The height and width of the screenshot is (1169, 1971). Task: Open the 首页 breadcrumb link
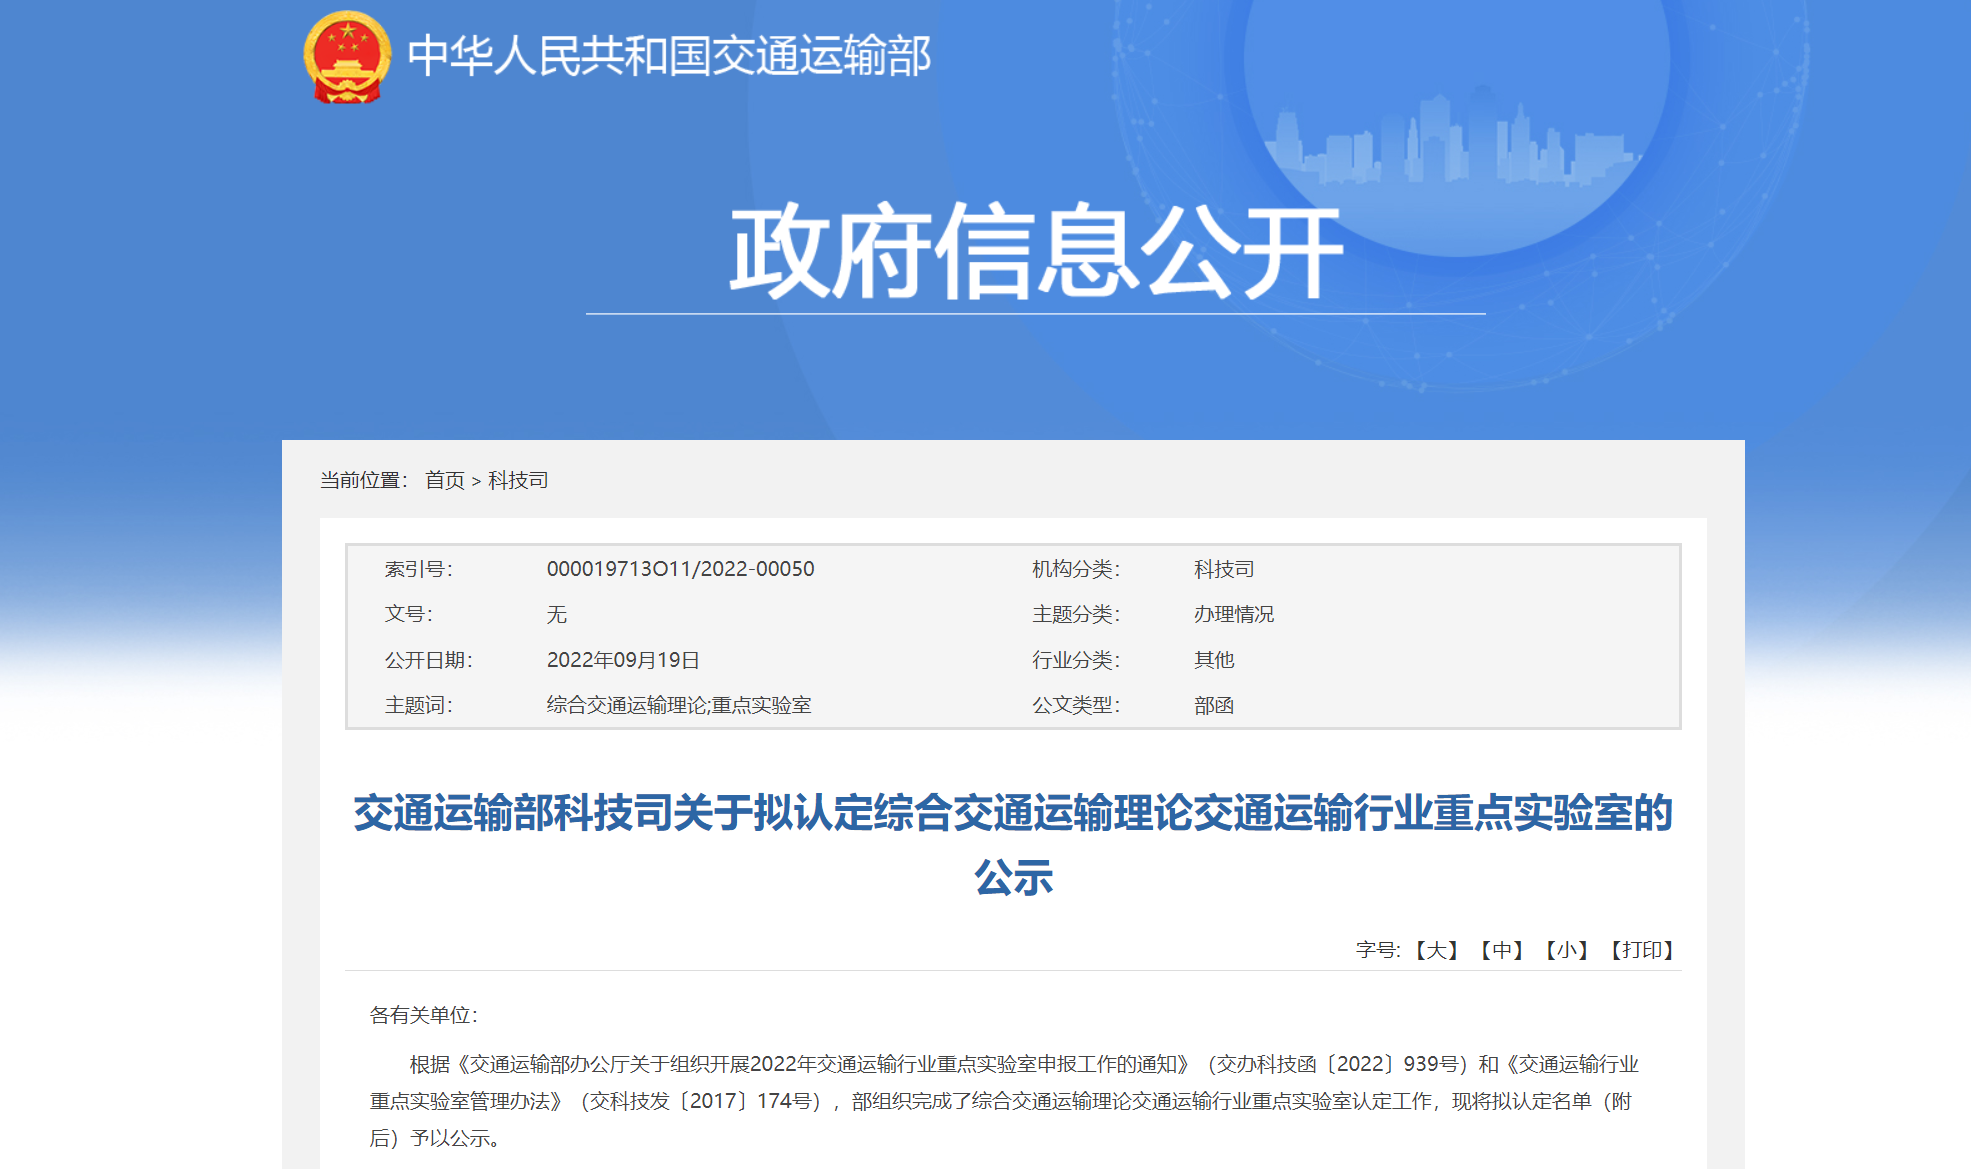[444, 481]
